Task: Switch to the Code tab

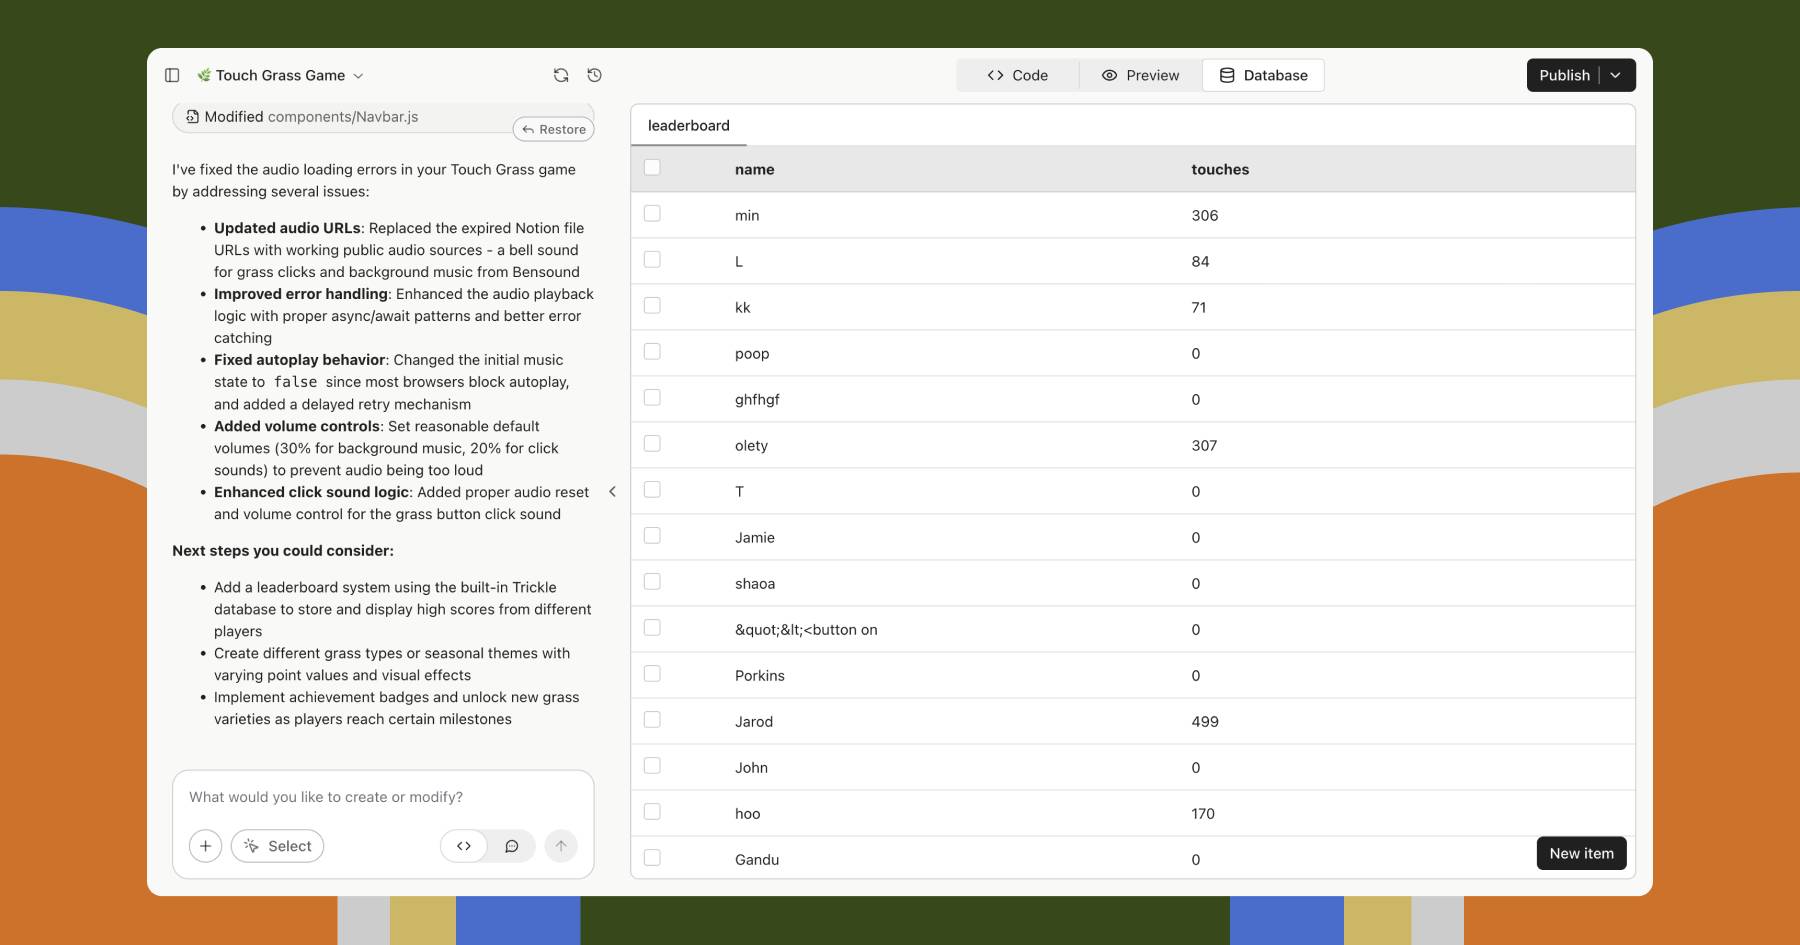Action: [x=1017, y=75]
